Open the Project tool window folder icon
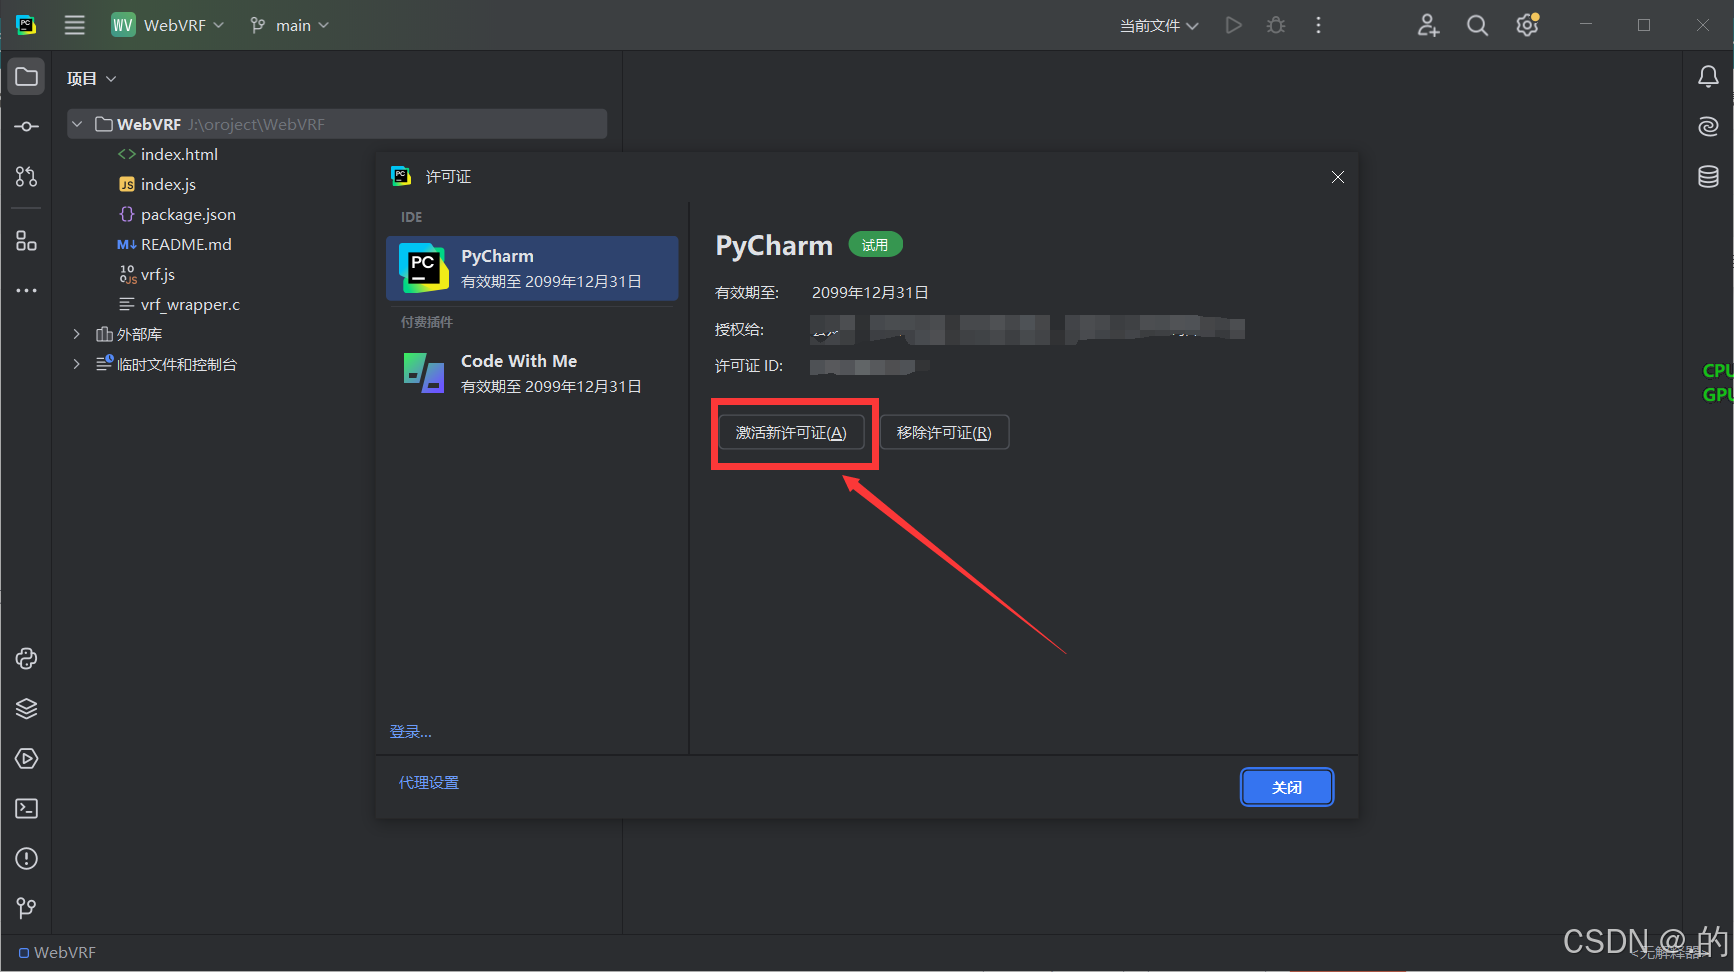Screen dimensions: 1734x972 tap(27, 77)
